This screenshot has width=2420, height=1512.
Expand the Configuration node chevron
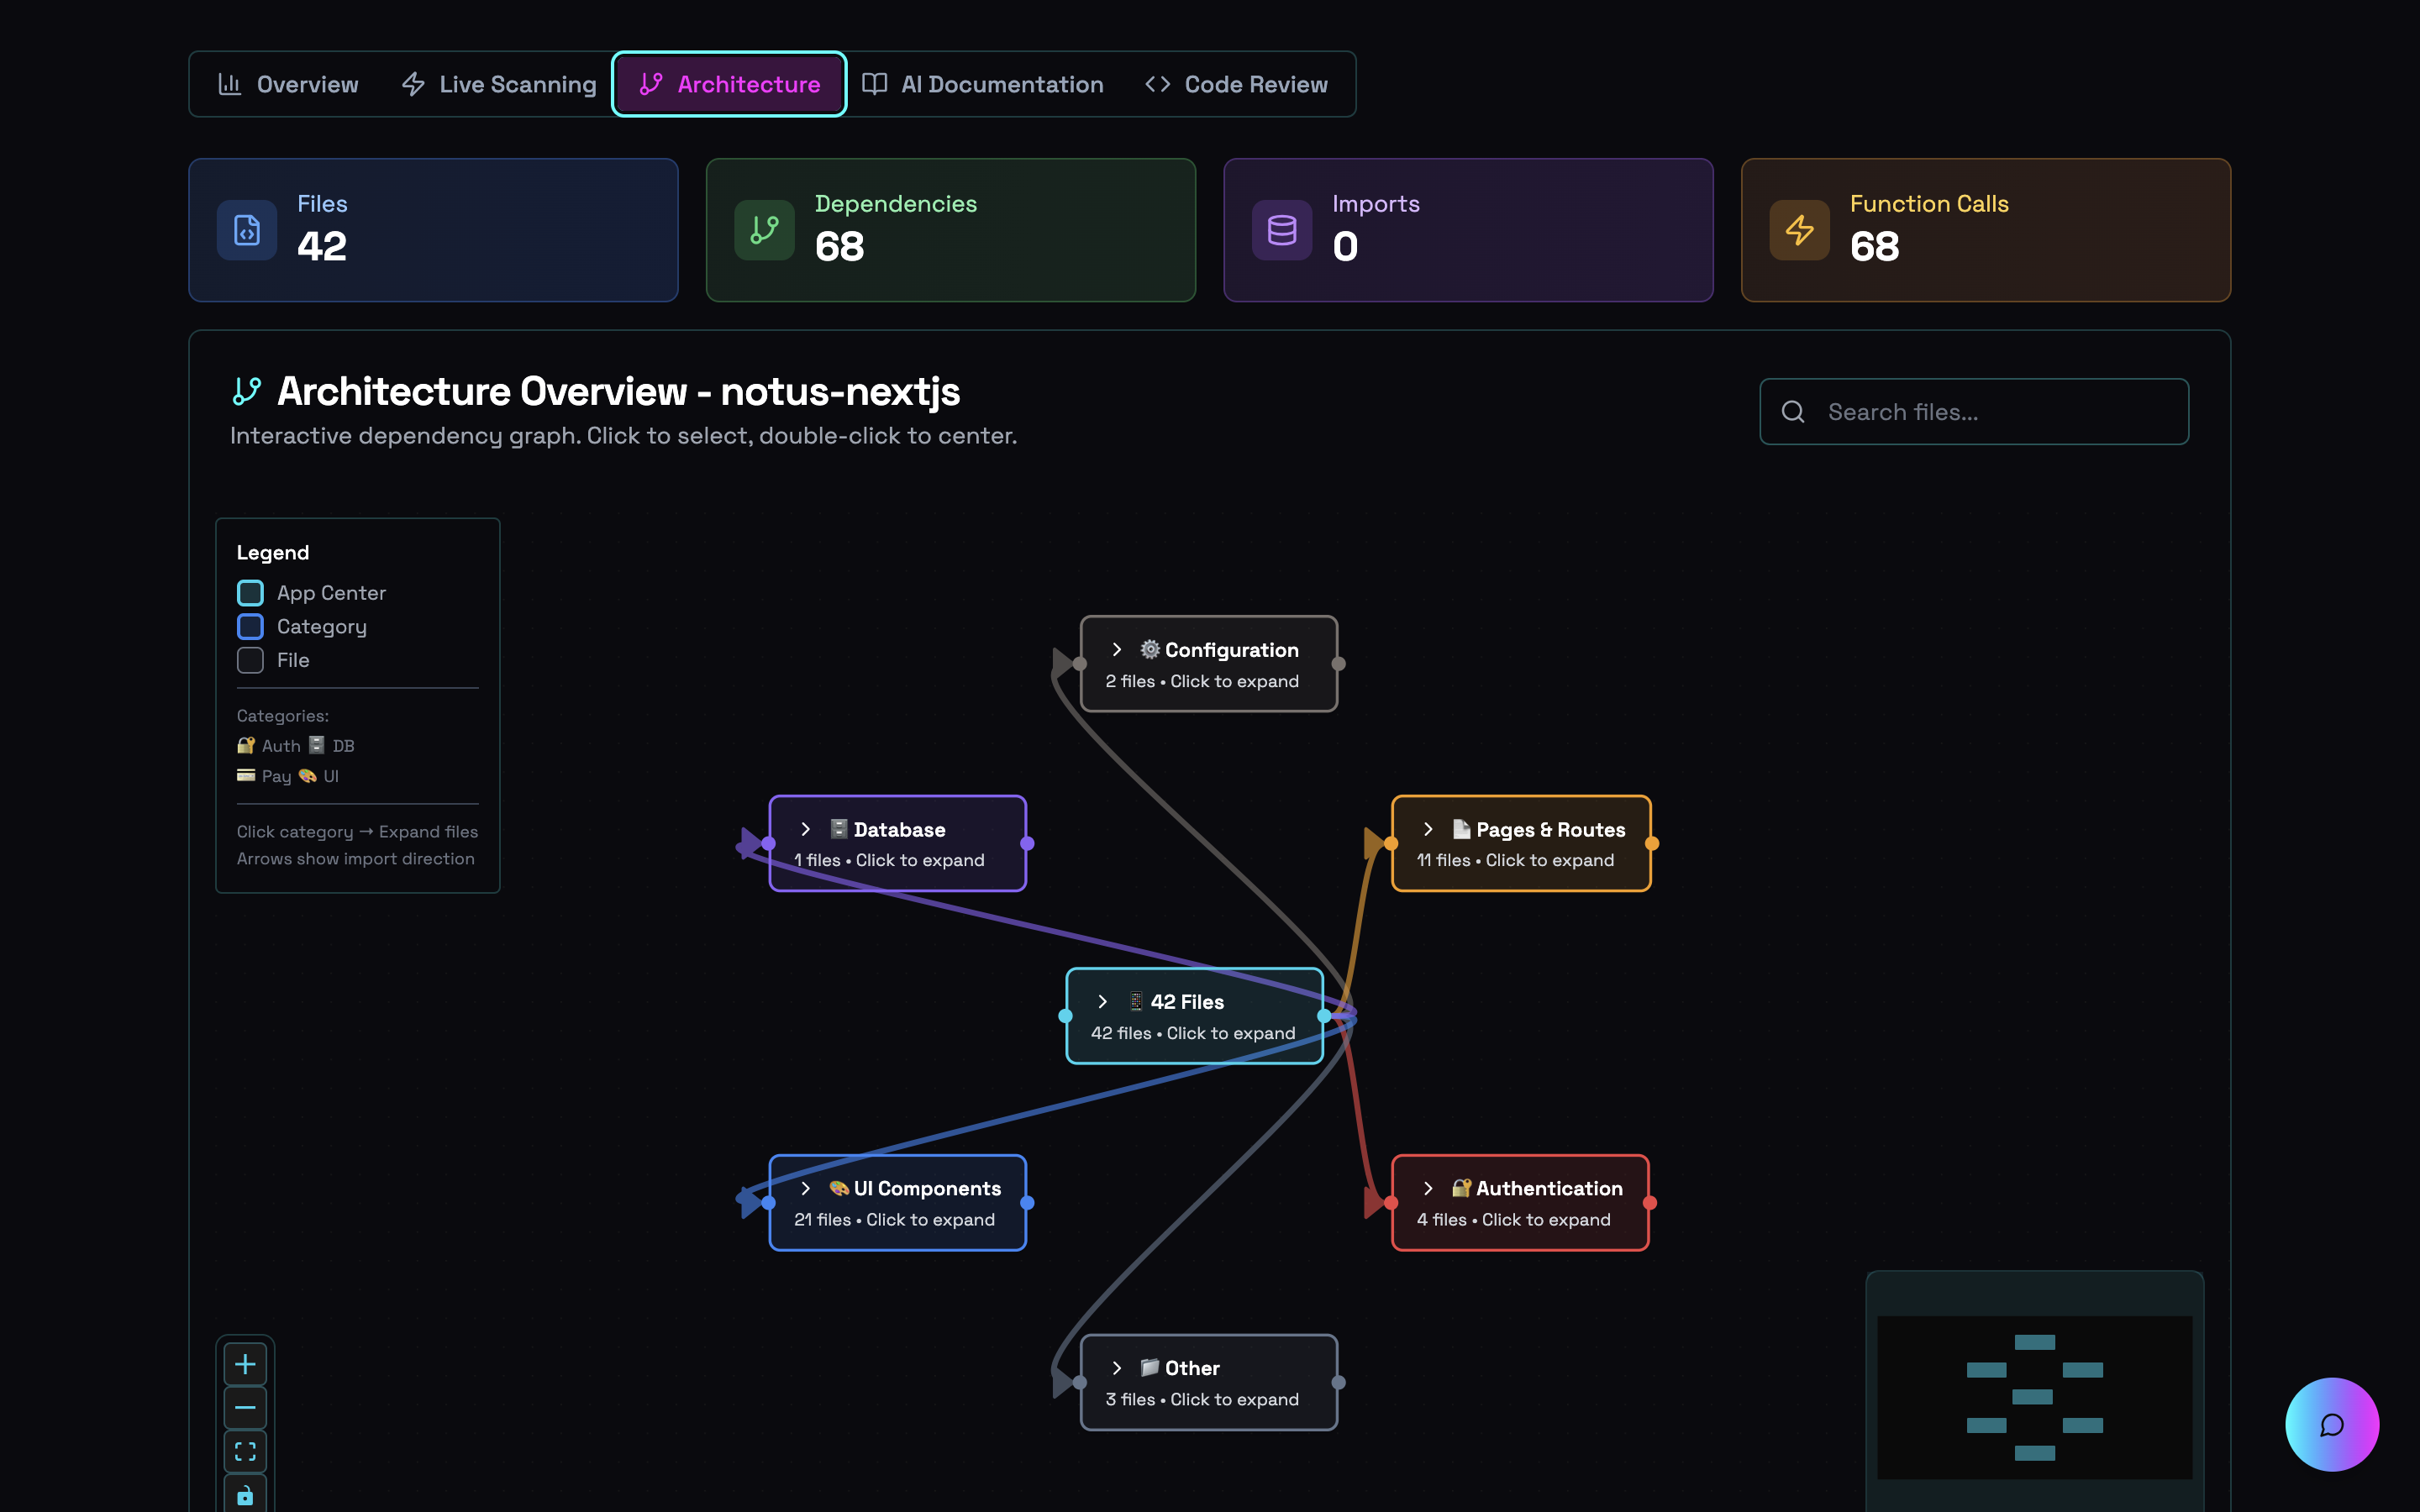click(x=1117, y=649)
